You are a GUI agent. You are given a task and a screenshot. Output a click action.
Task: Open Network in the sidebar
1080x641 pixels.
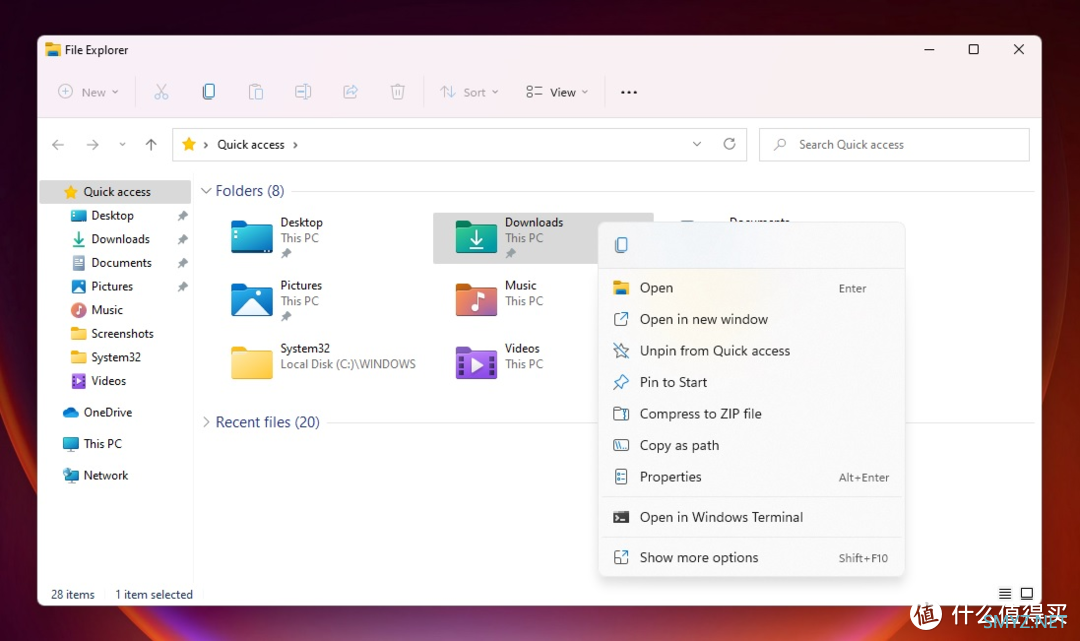click(115, 476)
